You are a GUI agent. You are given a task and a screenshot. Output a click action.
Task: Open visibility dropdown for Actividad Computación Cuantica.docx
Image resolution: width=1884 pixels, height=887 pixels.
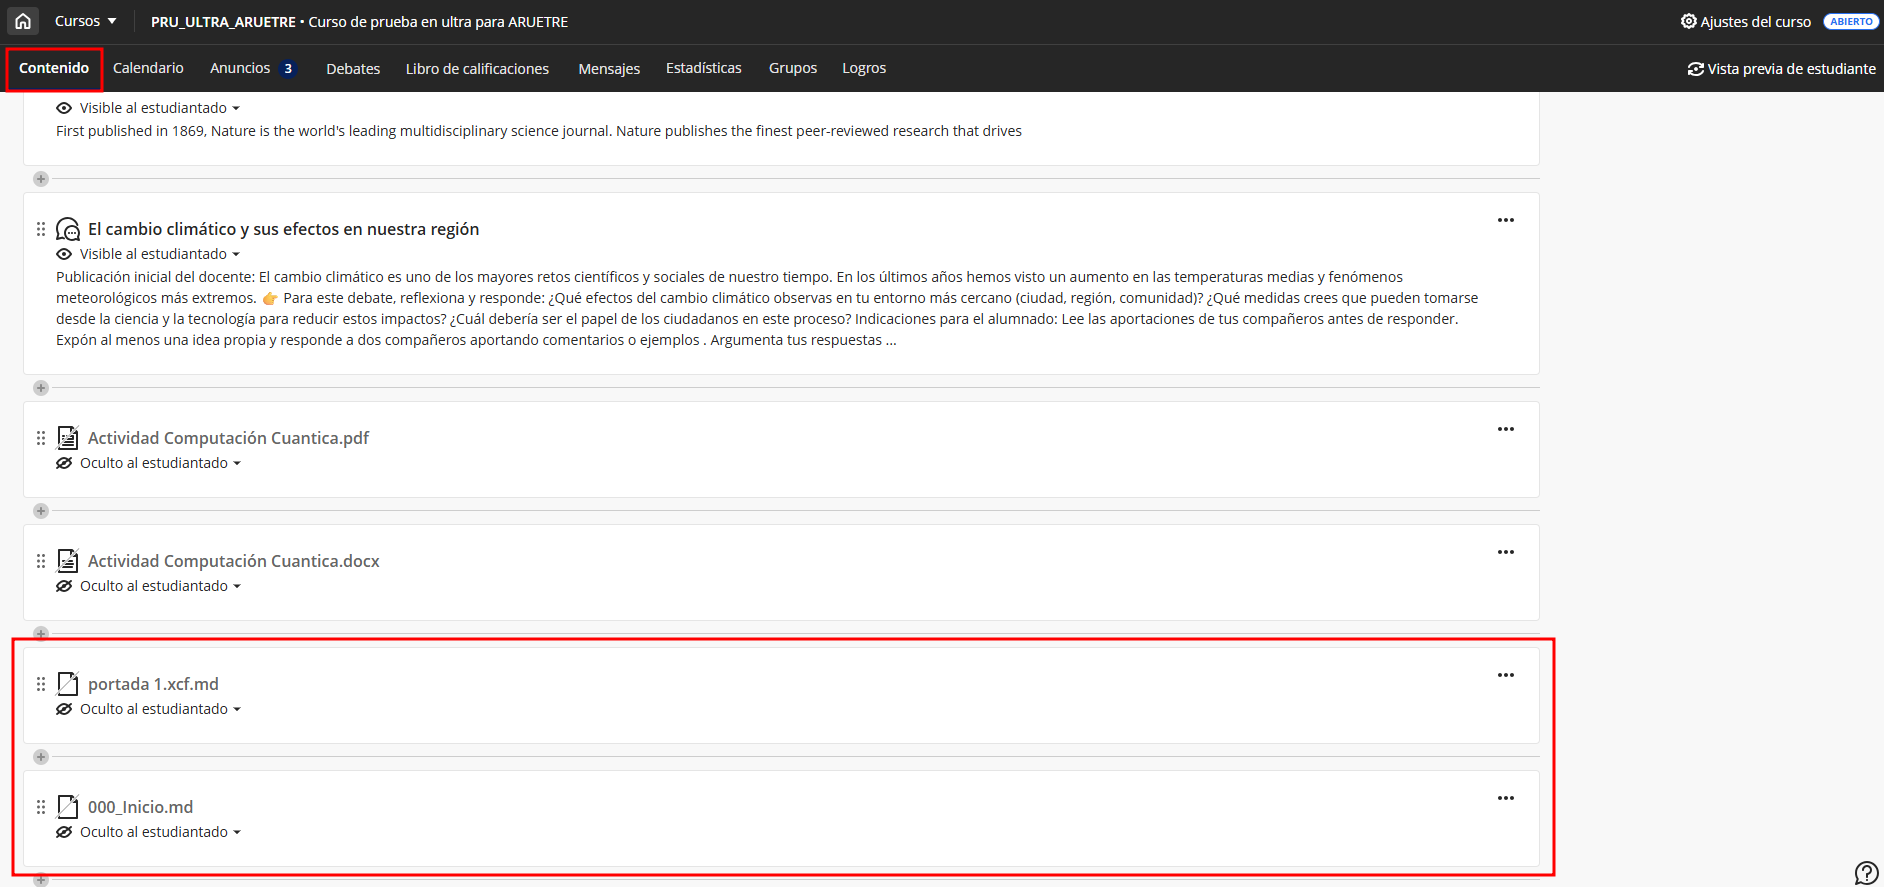coord(160,586)
